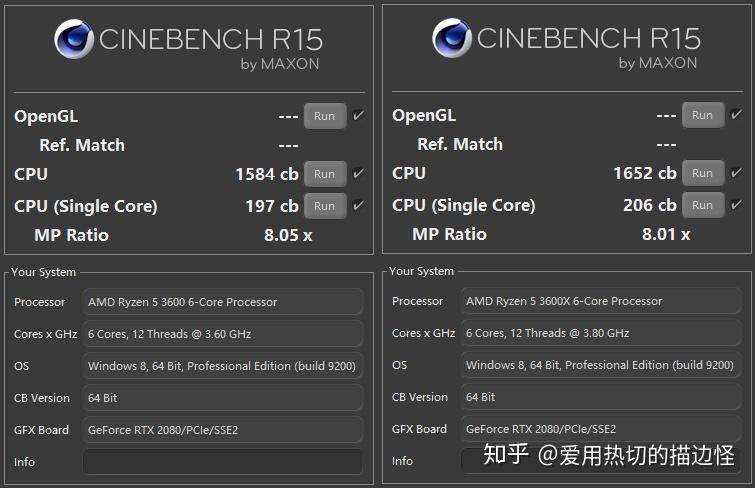Click 'OpenGL' label in right panel
The width and height of the screenshot is (755, 488).
424,115
